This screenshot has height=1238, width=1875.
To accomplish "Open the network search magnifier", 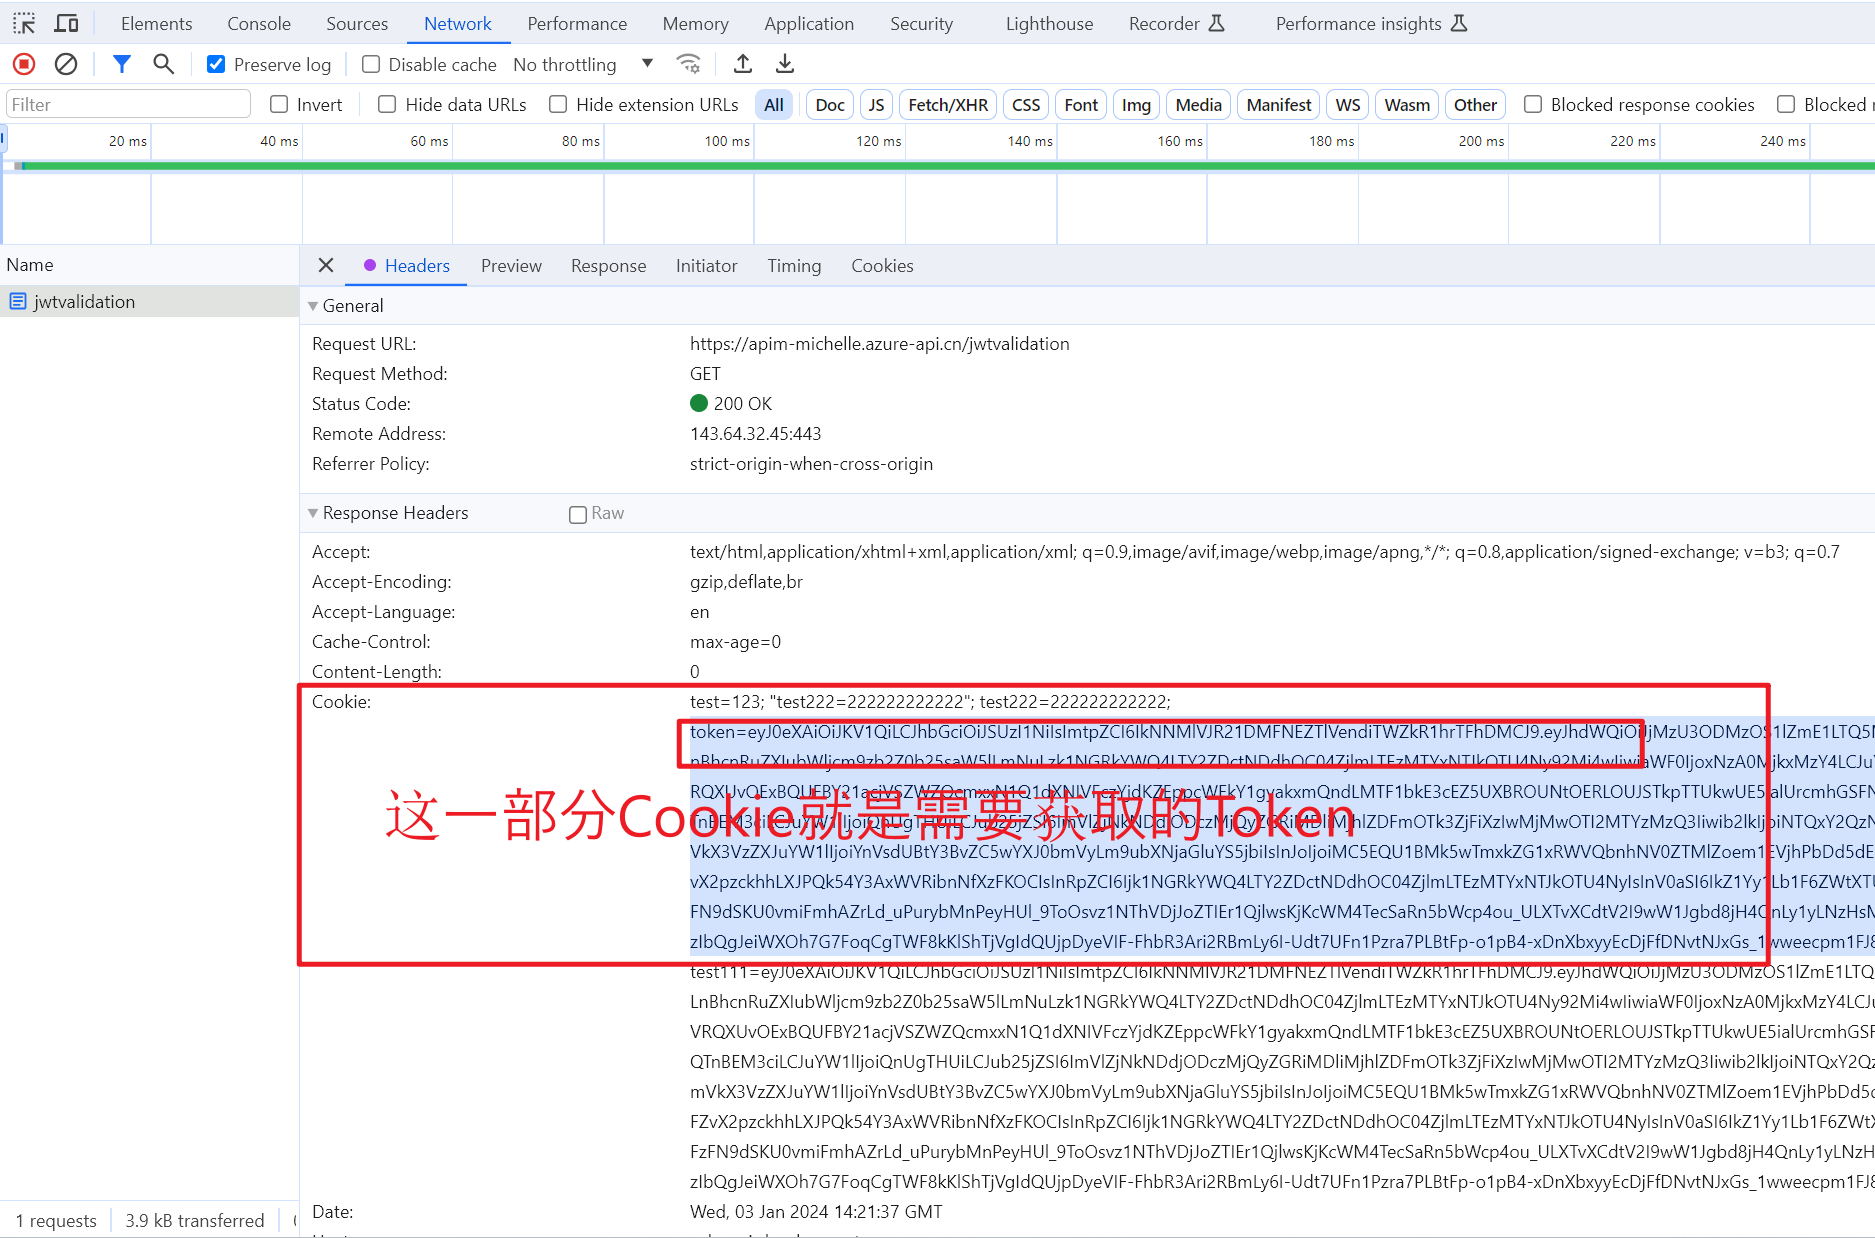I will (163, 65).
